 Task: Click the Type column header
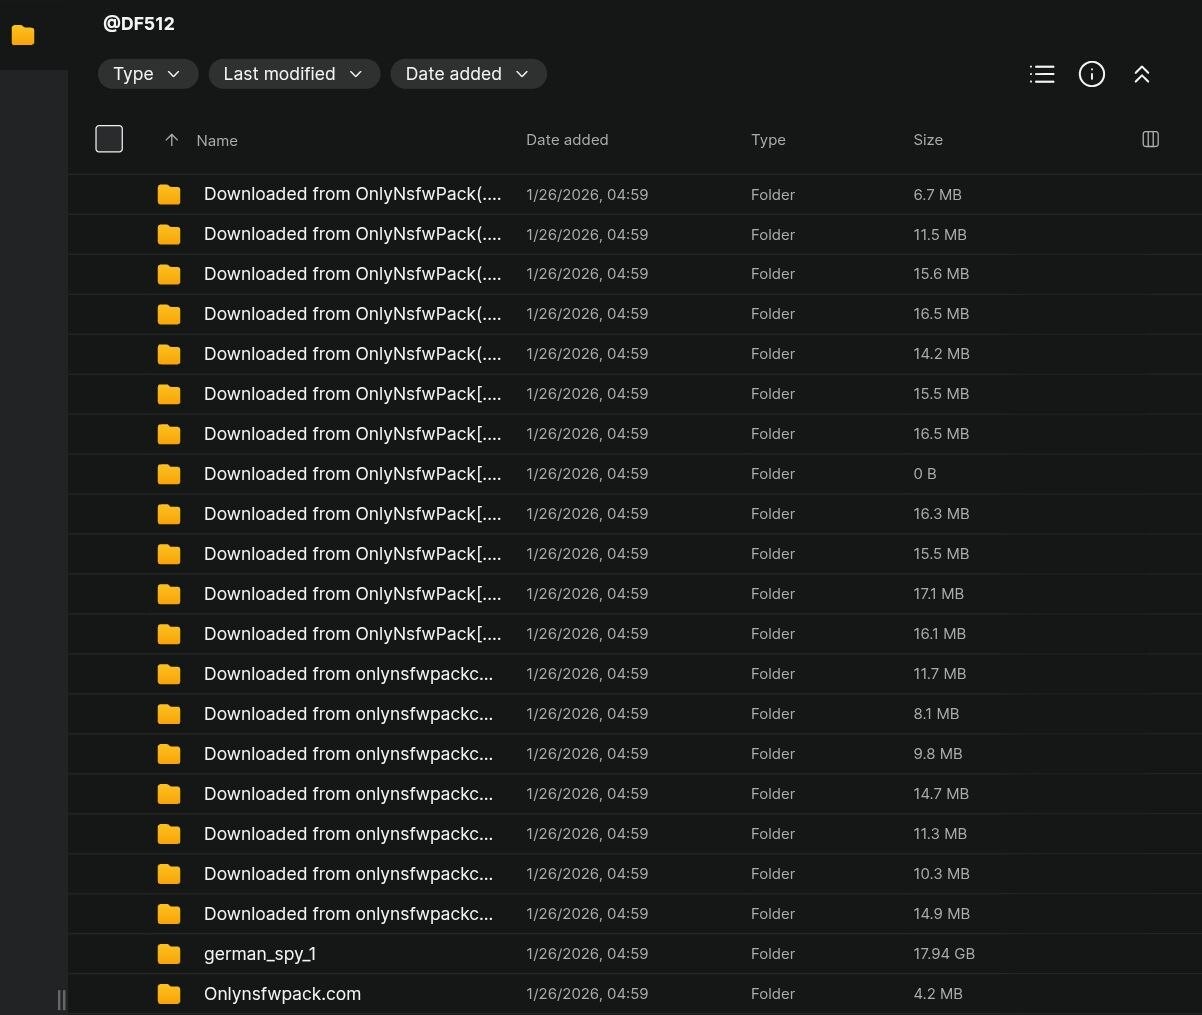point(767,140)
